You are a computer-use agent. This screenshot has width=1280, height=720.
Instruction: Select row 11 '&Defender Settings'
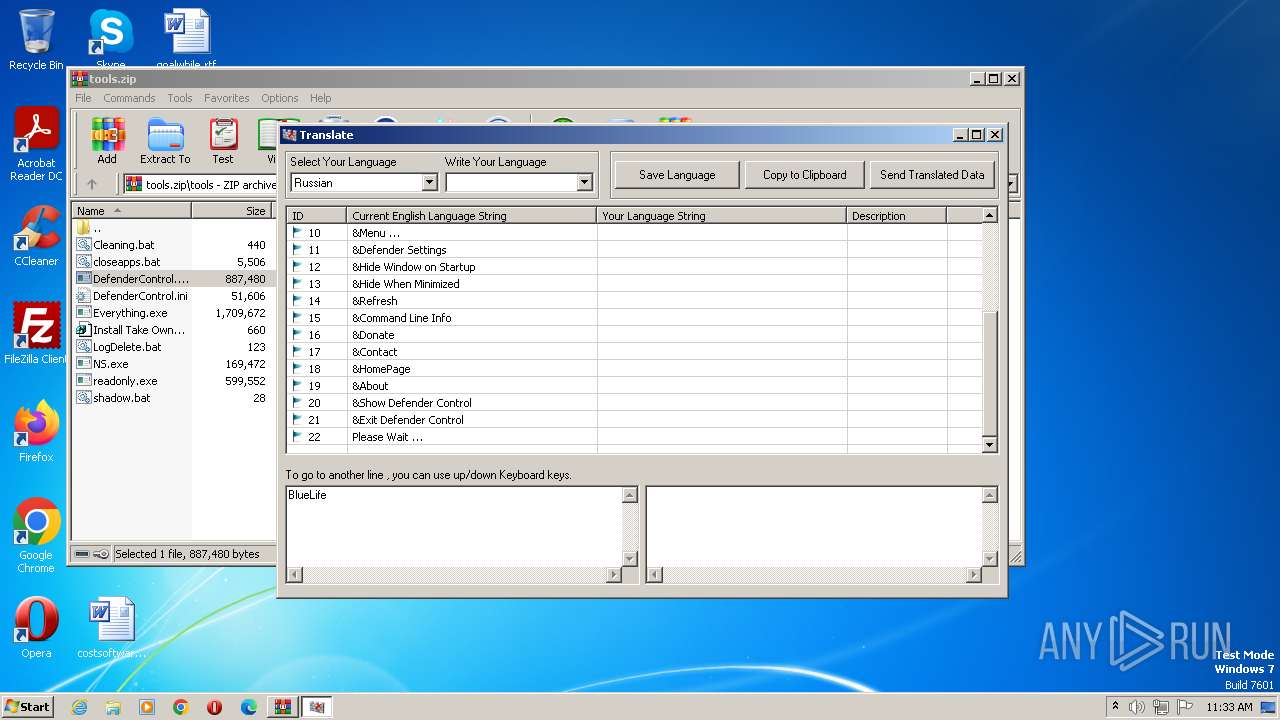point(634,250)
